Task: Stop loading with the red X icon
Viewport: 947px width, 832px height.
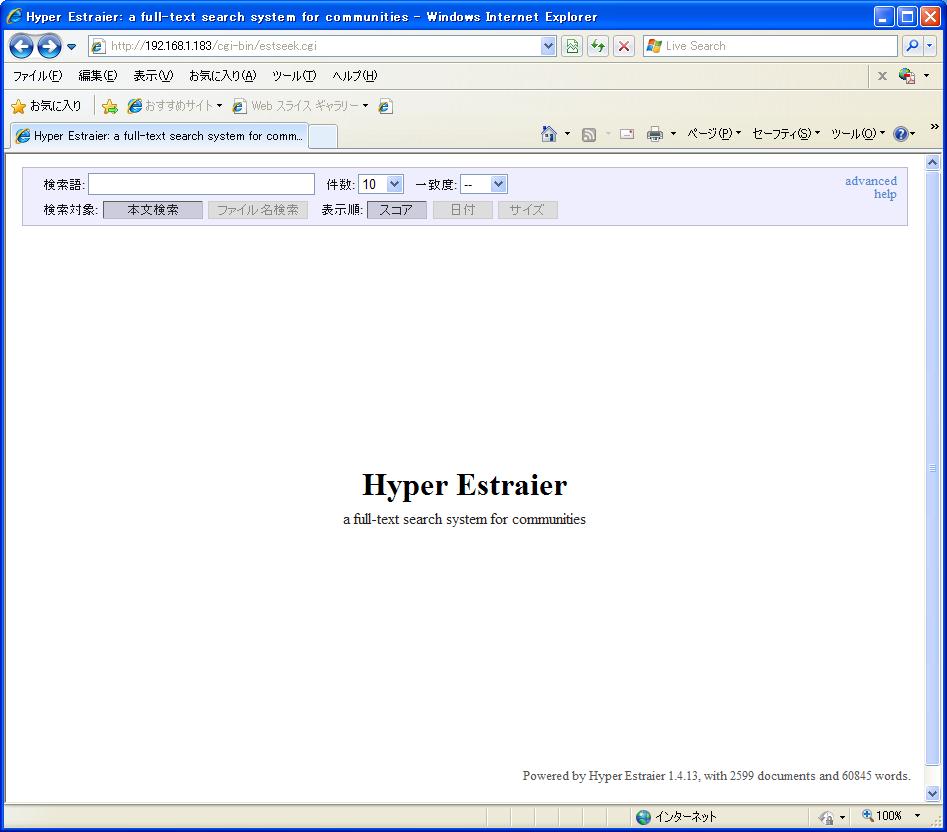Action: (624, 46)
